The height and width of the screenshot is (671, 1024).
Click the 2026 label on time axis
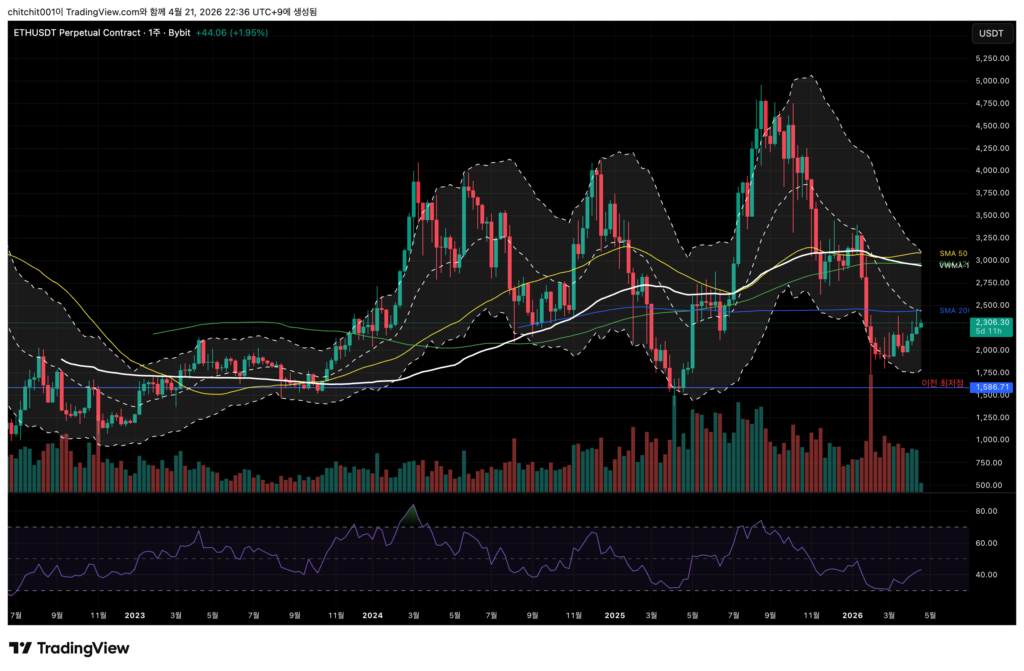pos(852,616)
